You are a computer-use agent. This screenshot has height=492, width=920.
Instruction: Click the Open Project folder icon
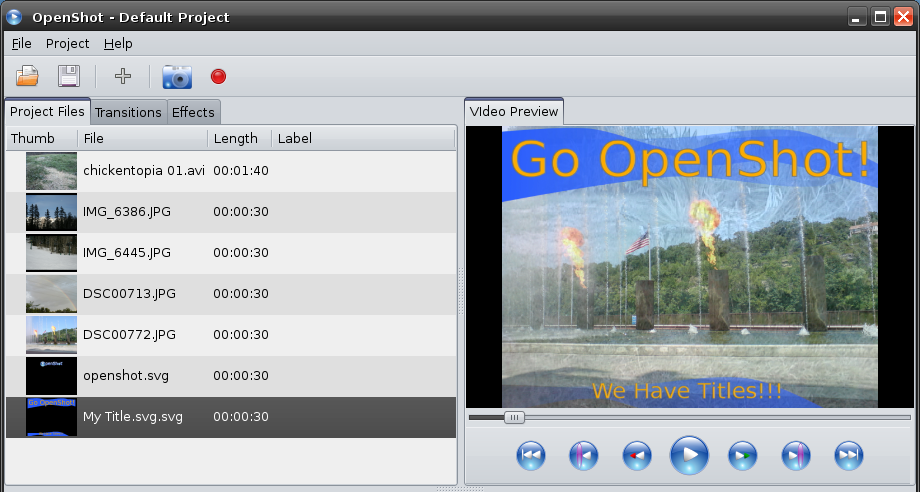click(x=27, y=76)
